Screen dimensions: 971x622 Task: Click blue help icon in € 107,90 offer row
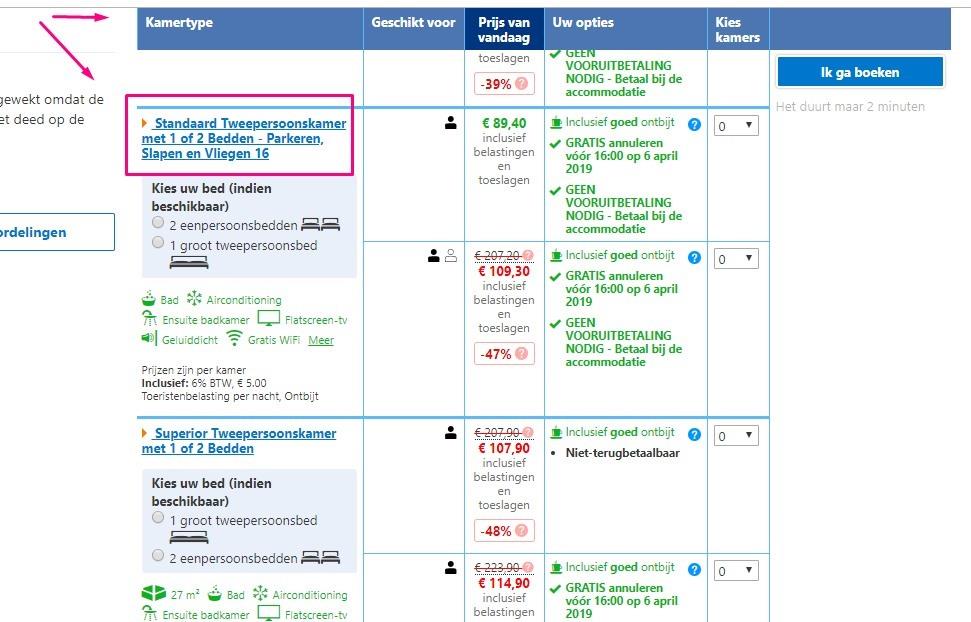click(x=695, y=435)
